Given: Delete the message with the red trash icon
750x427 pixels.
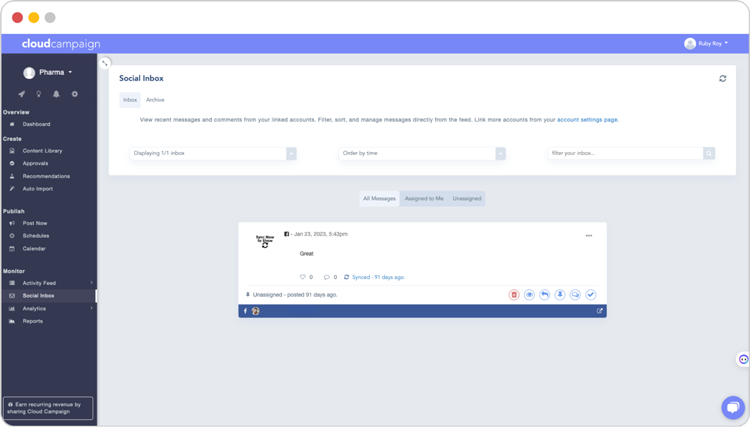Looking at the screenshot, I should click(514, 295).
